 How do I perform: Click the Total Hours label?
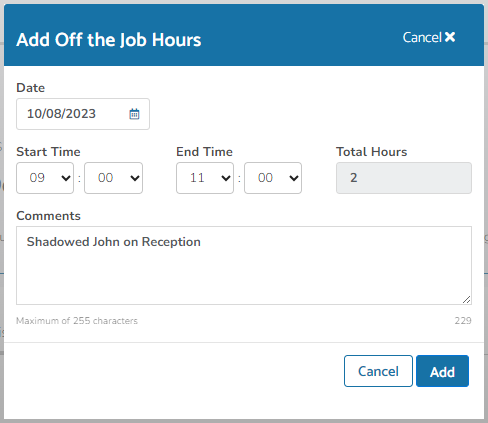(x=371, y=152)
